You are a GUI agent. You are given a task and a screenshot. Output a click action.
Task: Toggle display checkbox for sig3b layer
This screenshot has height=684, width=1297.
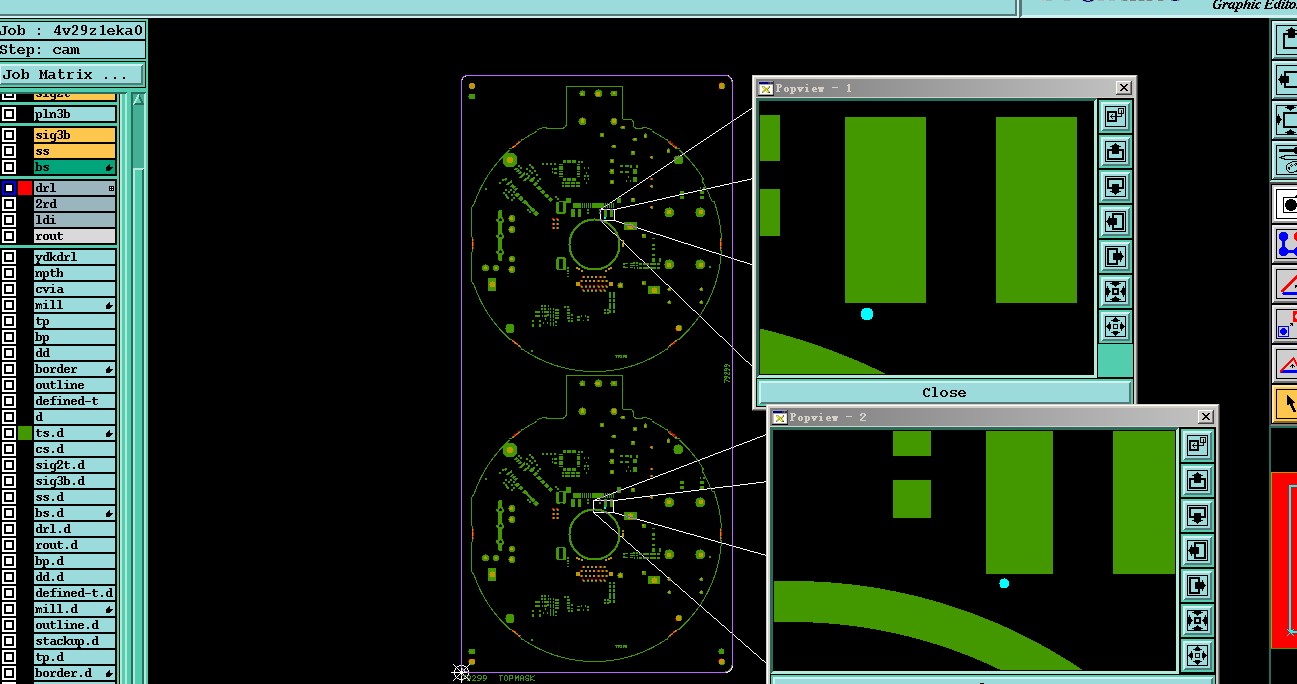tap(9, 135)
